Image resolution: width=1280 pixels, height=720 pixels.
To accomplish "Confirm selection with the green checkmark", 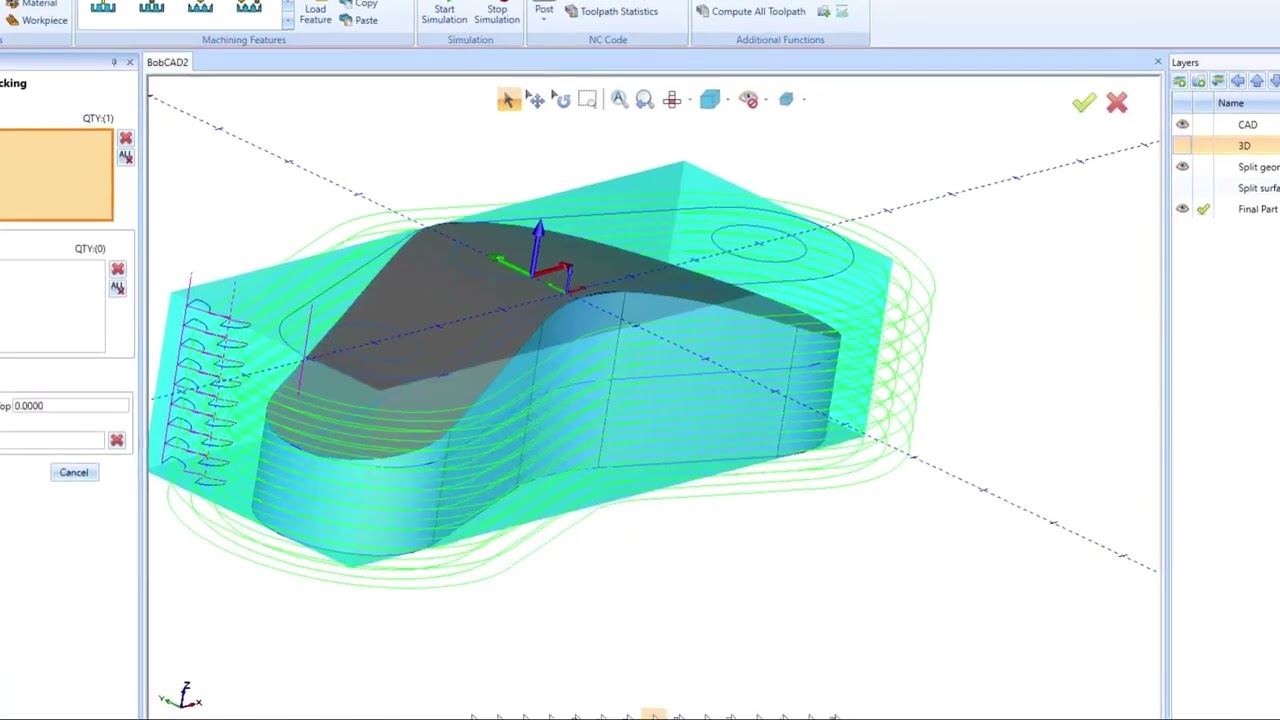I will coord(1084,102).
